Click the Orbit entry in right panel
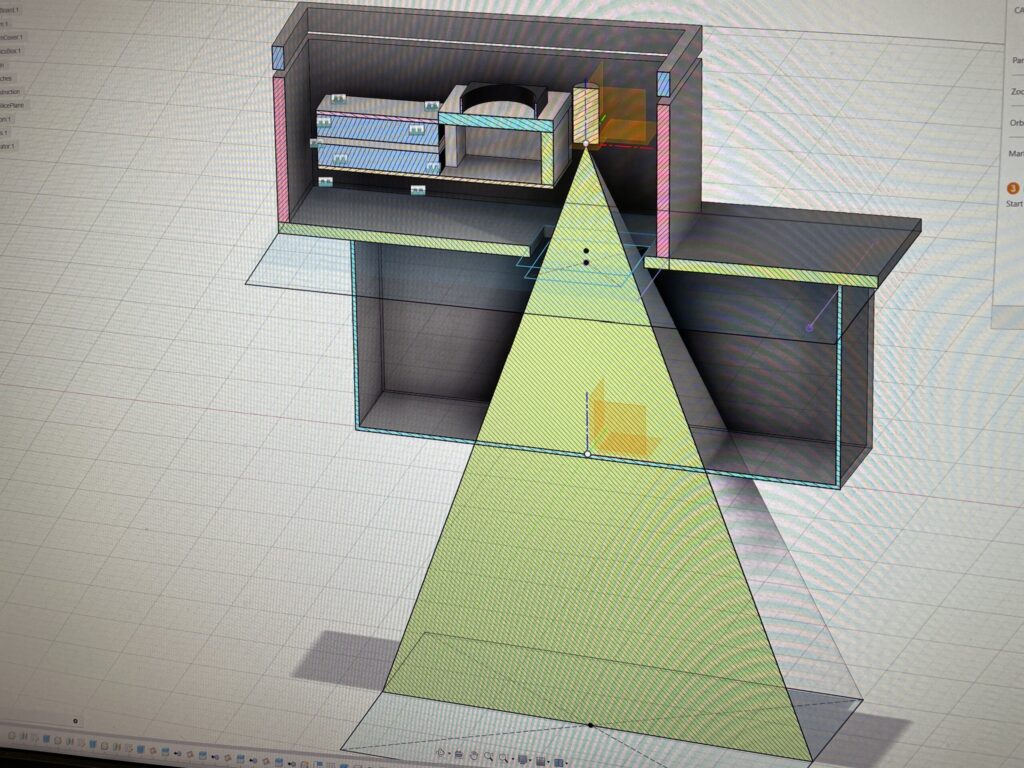 pyautogui.click(x=1016, y=123)
